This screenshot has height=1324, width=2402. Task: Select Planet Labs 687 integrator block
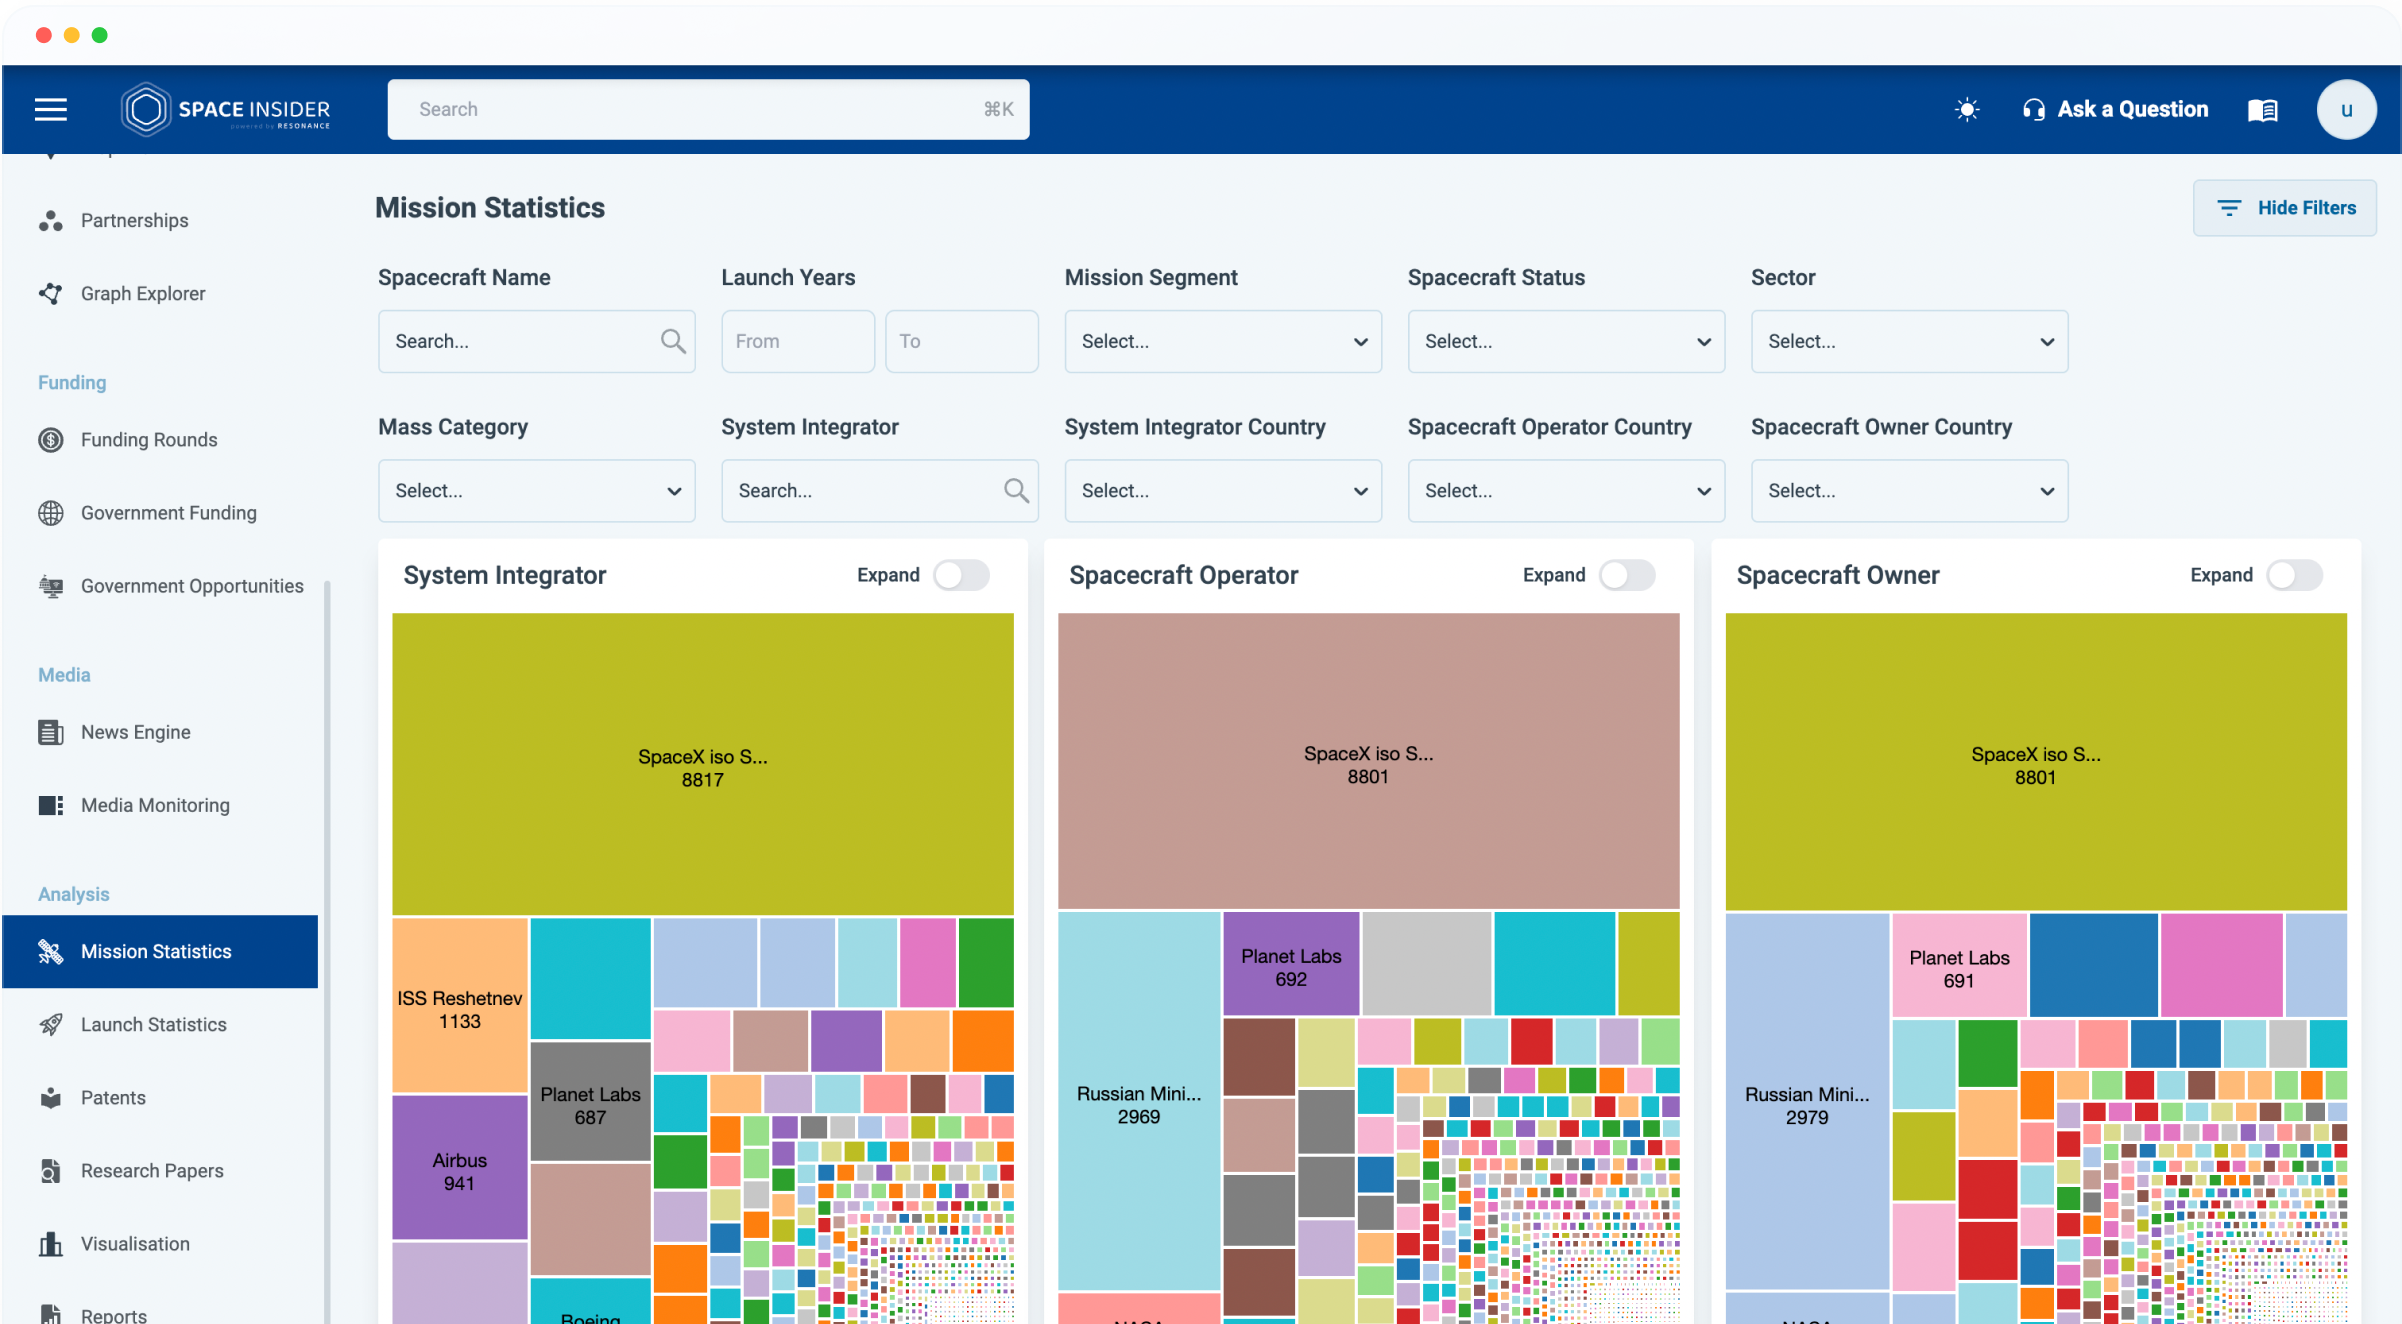tap(590, 1101)
